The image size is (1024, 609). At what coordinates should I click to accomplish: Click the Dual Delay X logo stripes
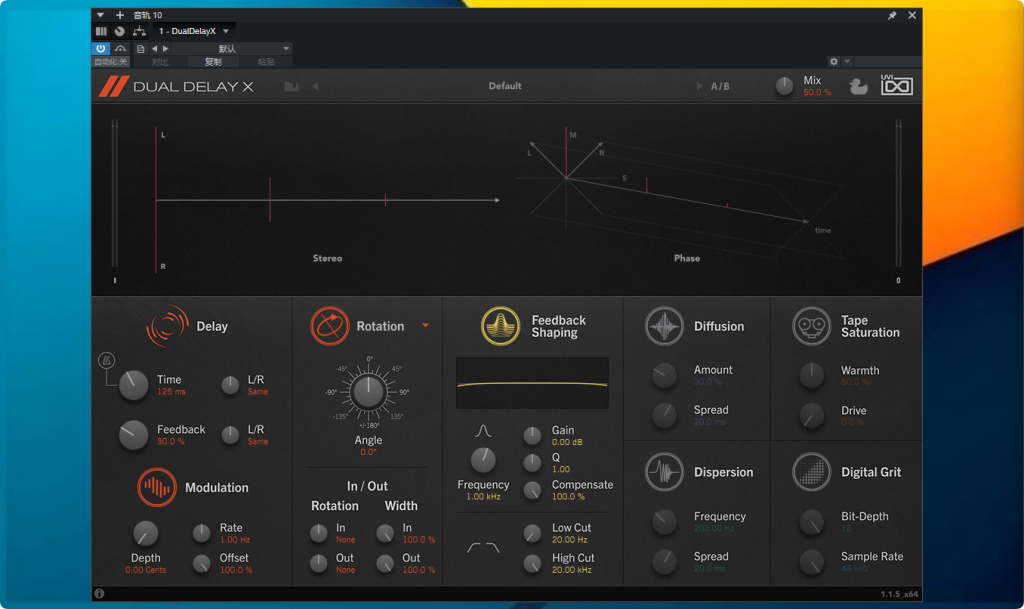113,86
